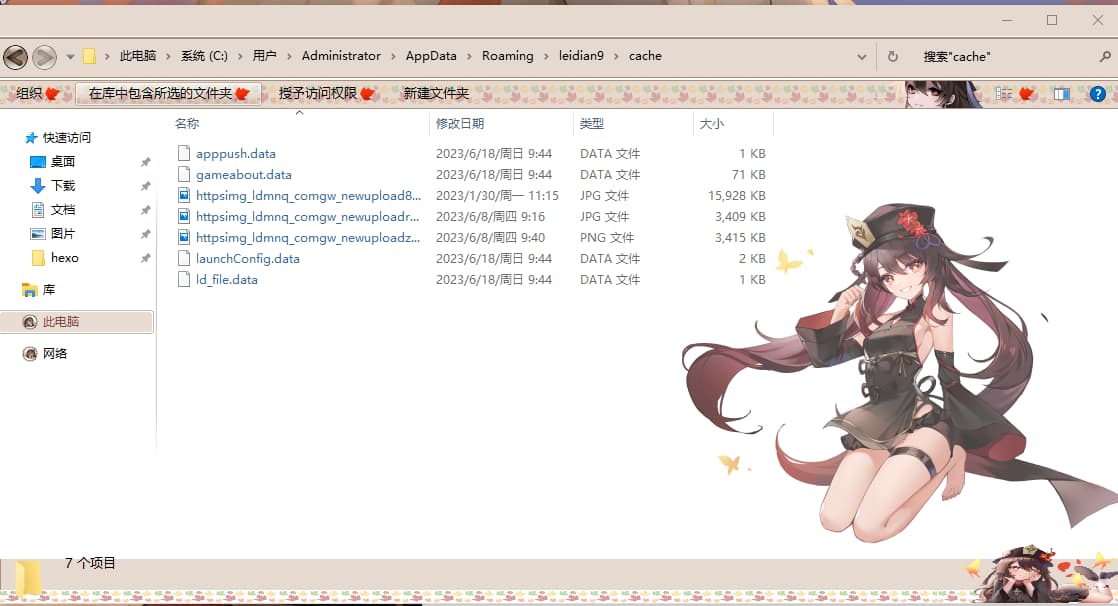Navigate to AppData breadcrumb

click(431, 56)
